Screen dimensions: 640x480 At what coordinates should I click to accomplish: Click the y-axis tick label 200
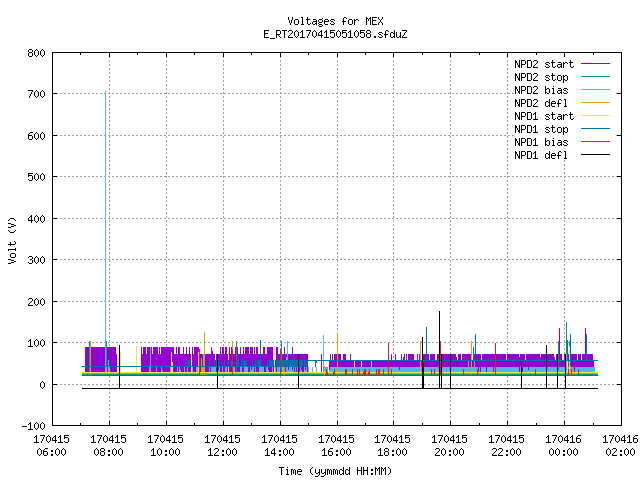pos(37,302)
